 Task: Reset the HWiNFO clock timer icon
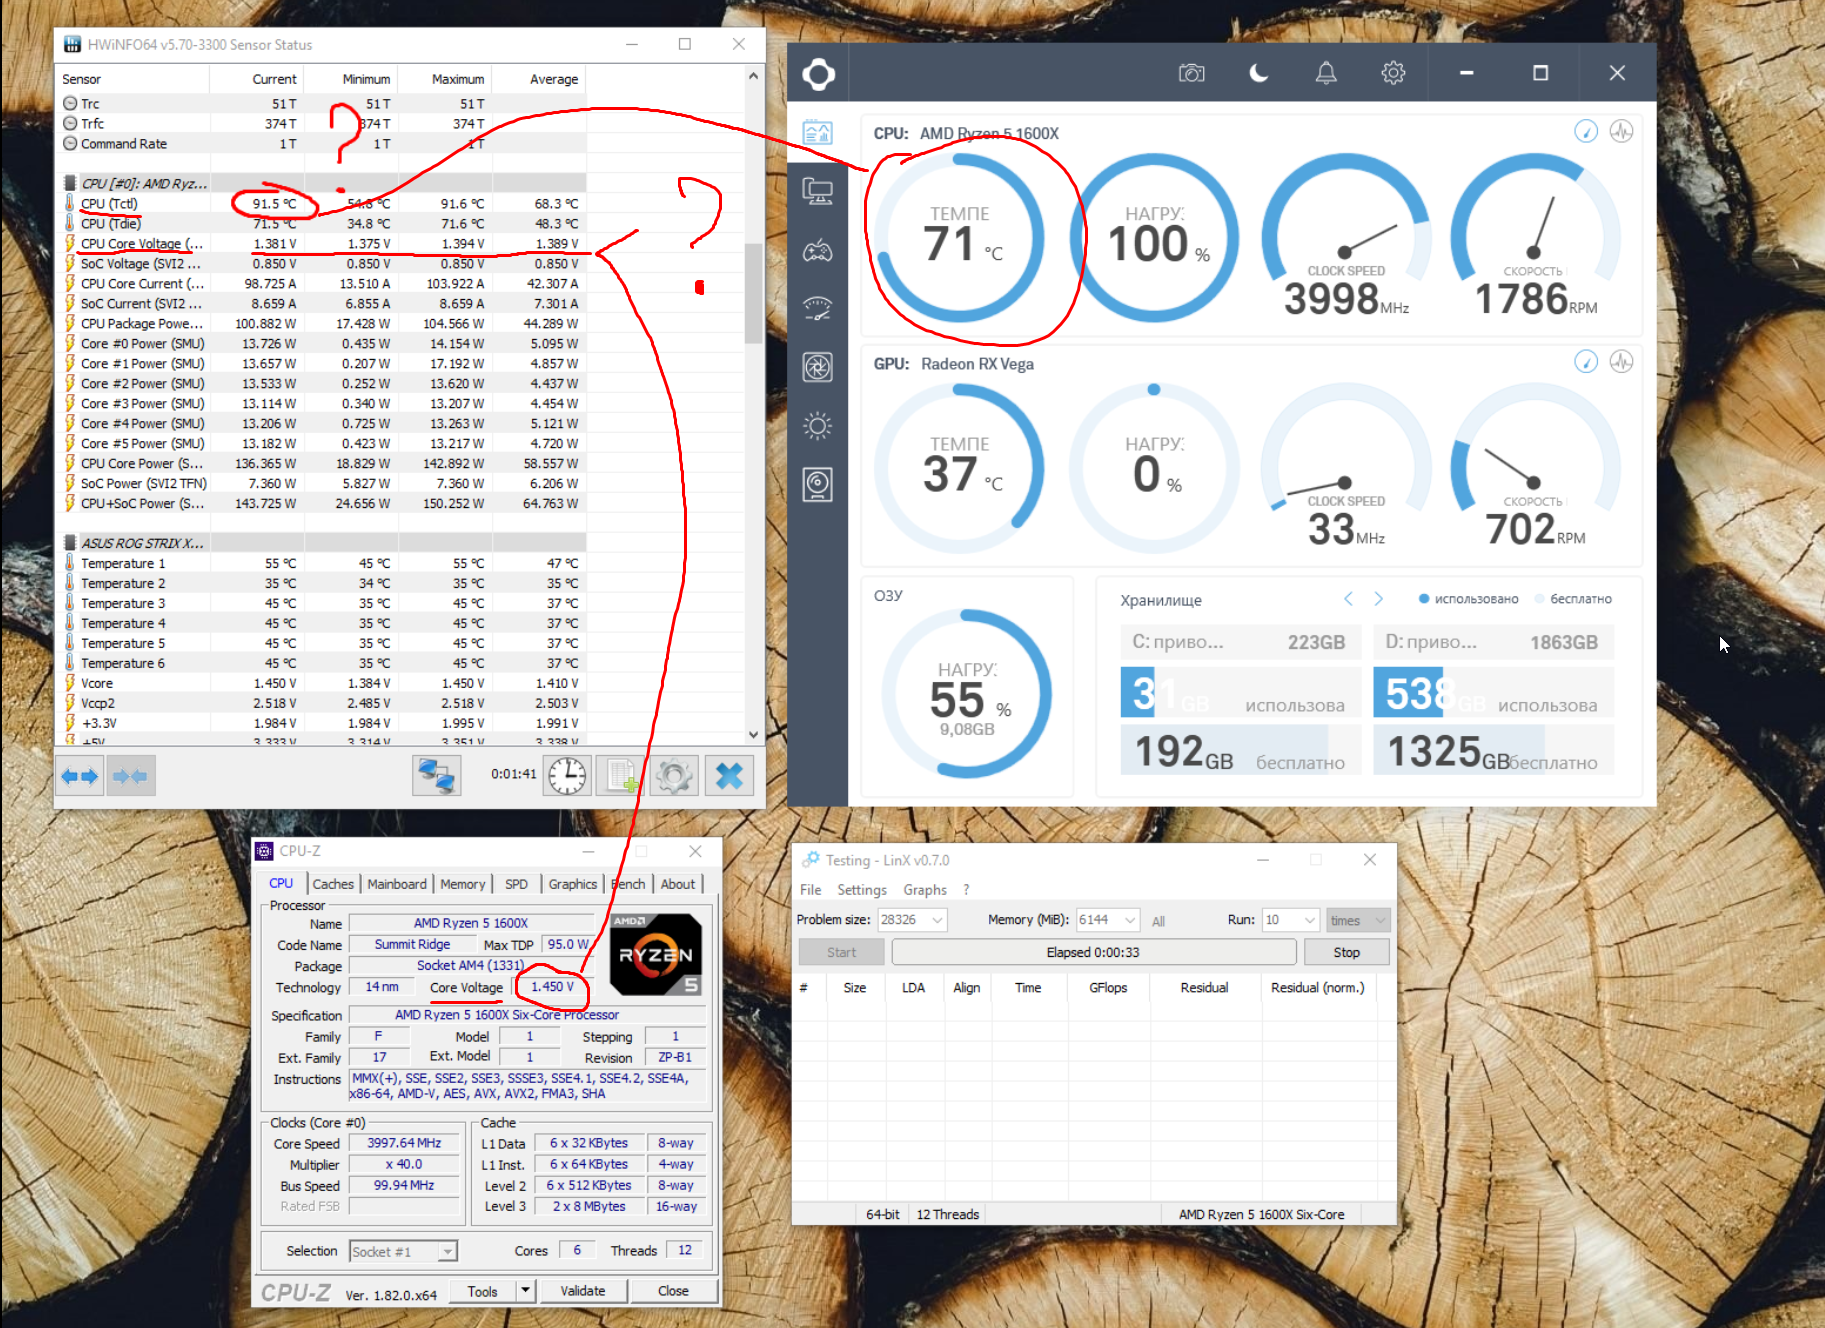point(567,776)
